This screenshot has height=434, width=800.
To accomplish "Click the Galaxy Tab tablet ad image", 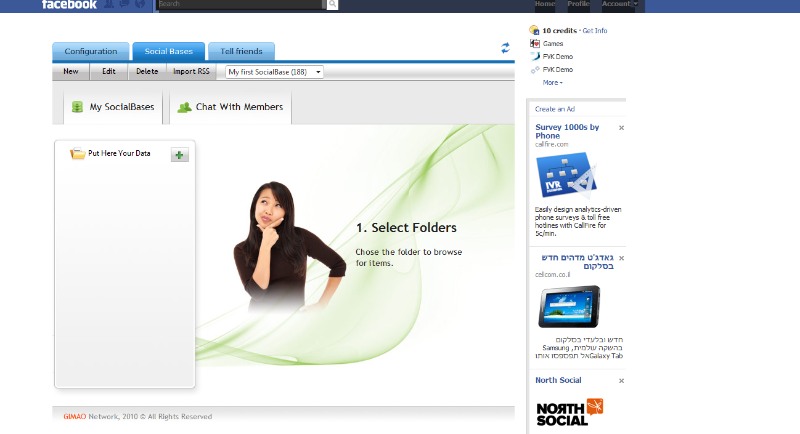I will click(569, 307).
